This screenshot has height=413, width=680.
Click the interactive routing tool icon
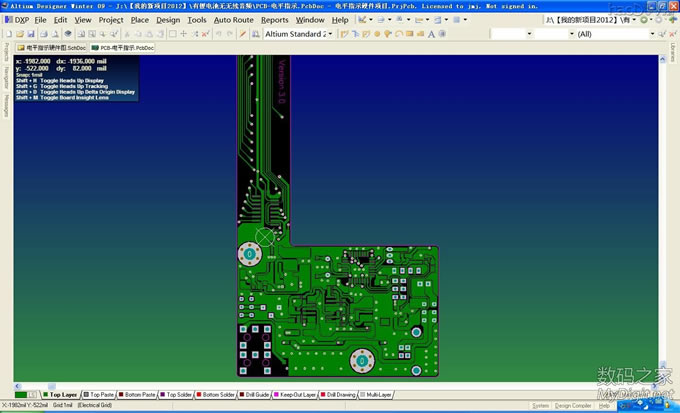click(x=342, y=34)
